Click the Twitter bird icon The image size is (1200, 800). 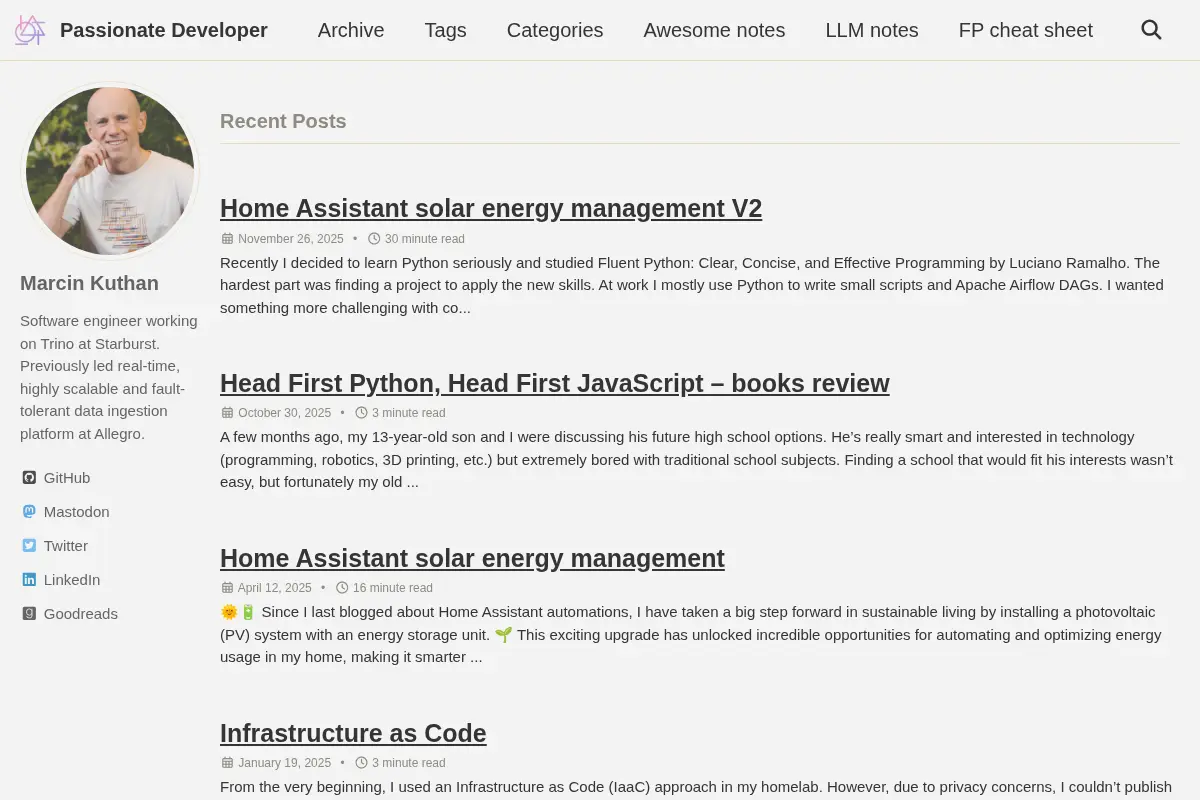click(29, 546)
